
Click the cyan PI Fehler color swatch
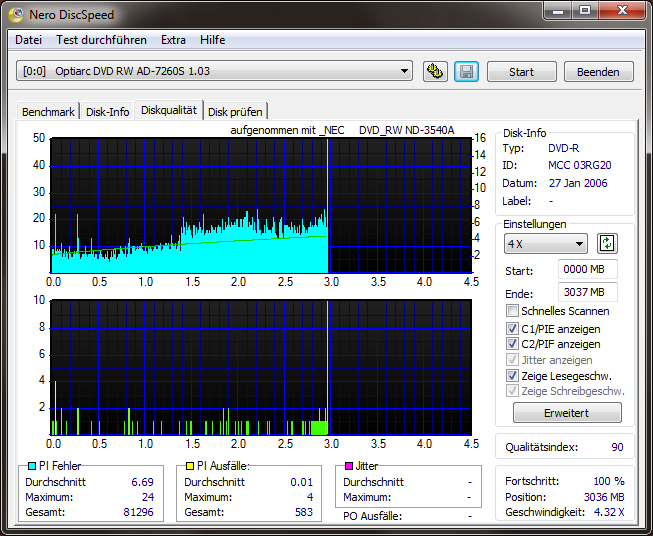click(32, 466)
